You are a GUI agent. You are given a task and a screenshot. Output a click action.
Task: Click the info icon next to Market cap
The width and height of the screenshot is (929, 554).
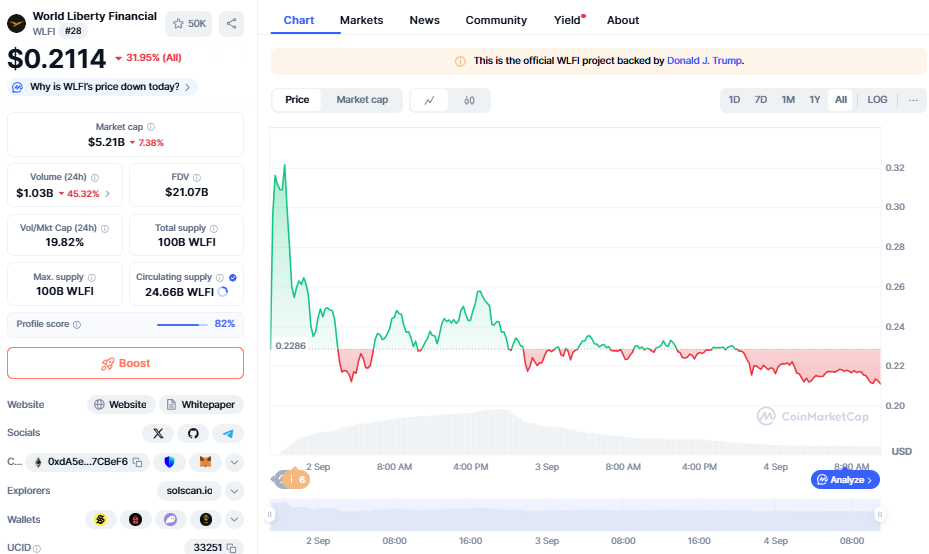151,127
